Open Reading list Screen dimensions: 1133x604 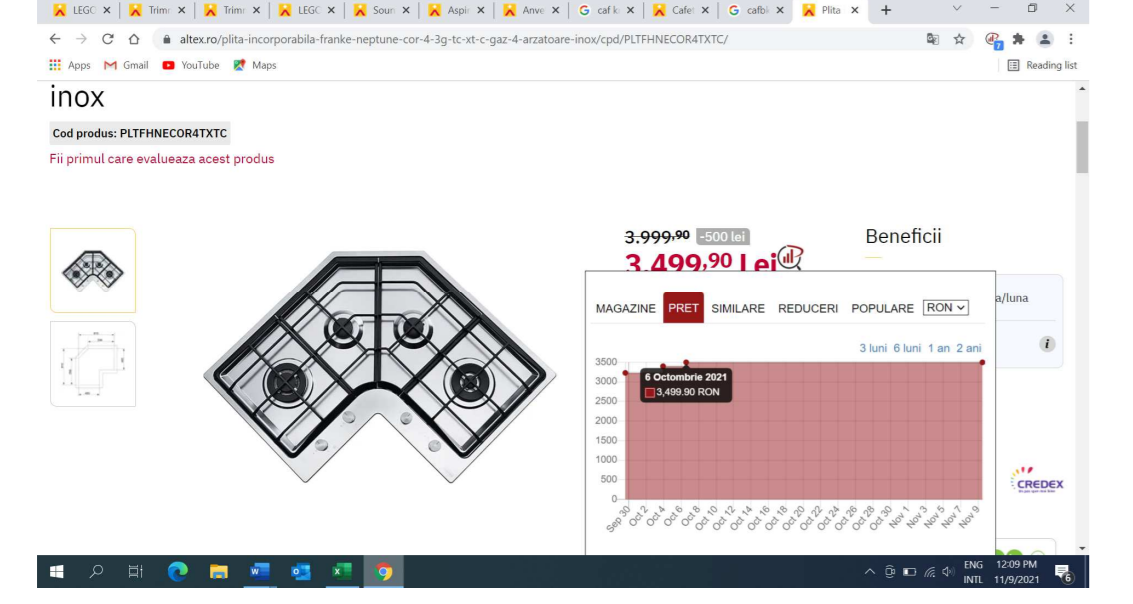(1042, 65)
